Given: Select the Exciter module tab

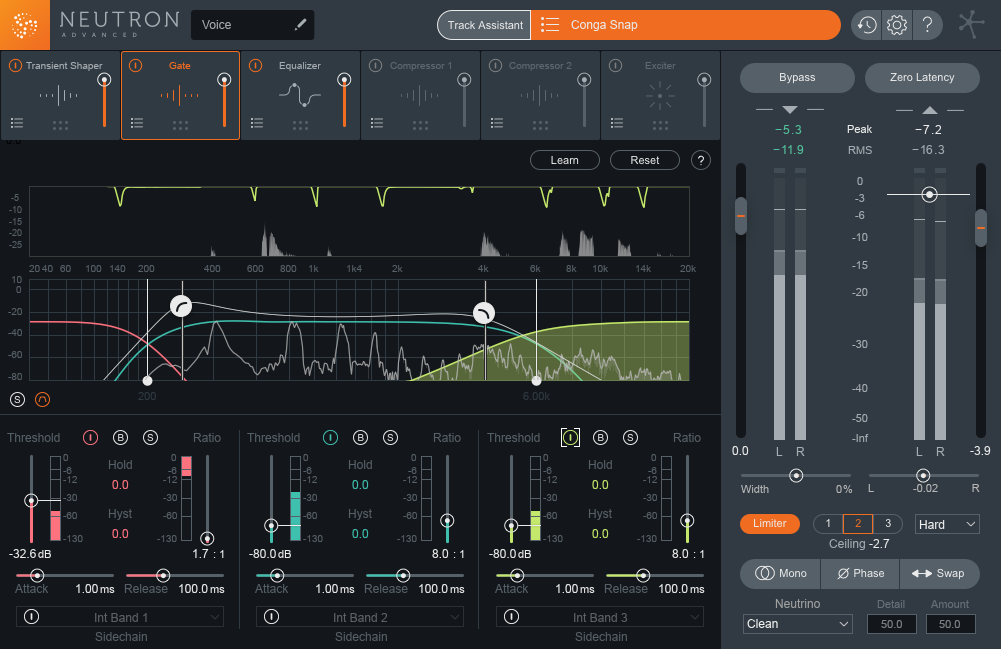Looking at the screenshot, I should click(x=660, y=95).
